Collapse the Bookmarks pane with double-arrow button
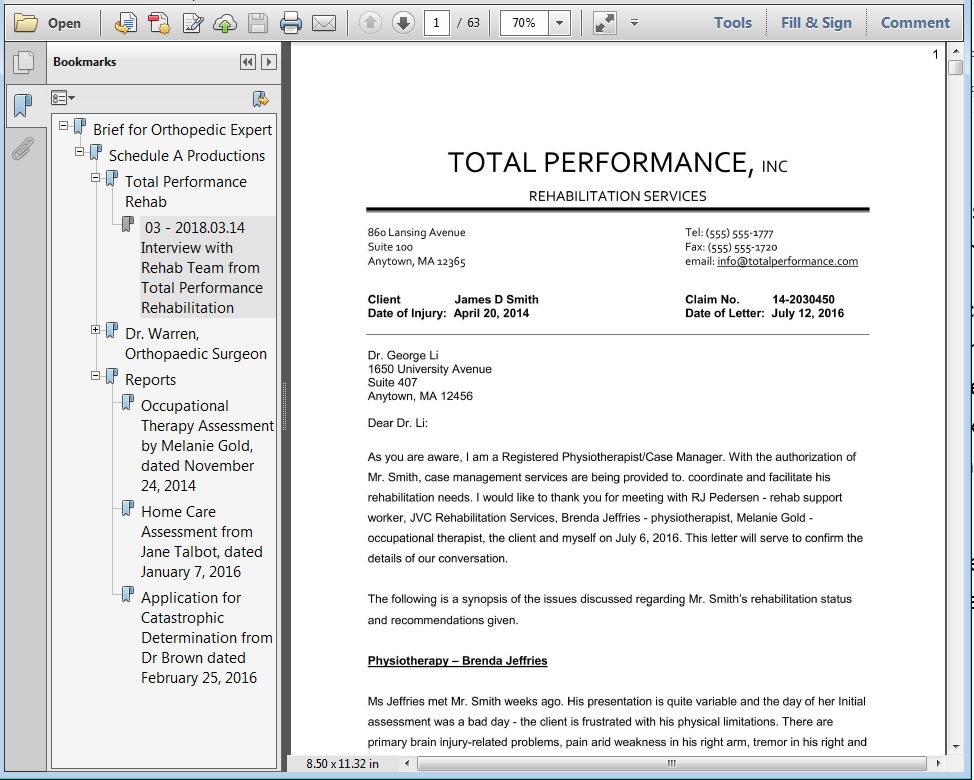The height and width of the screenshot is (780, 974). point(247,62)
